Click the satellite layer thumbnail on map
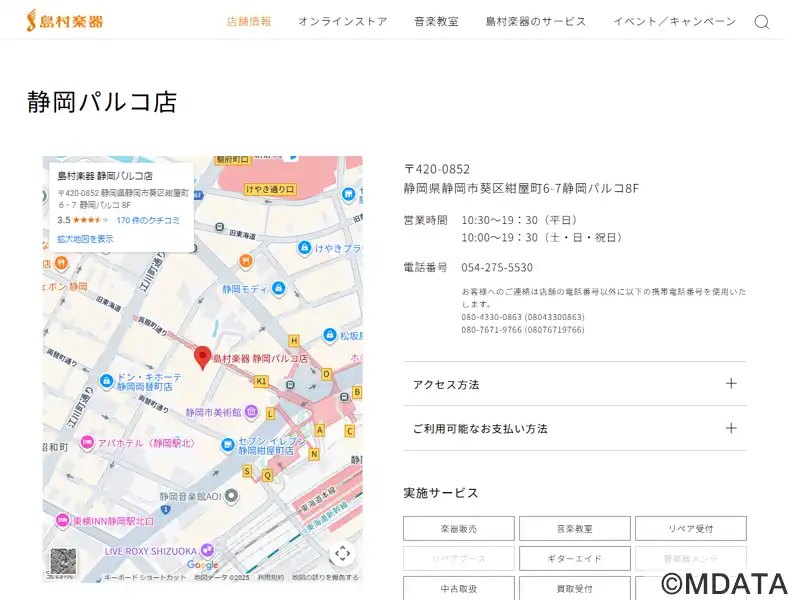800x600 pixels. (63, 561)
